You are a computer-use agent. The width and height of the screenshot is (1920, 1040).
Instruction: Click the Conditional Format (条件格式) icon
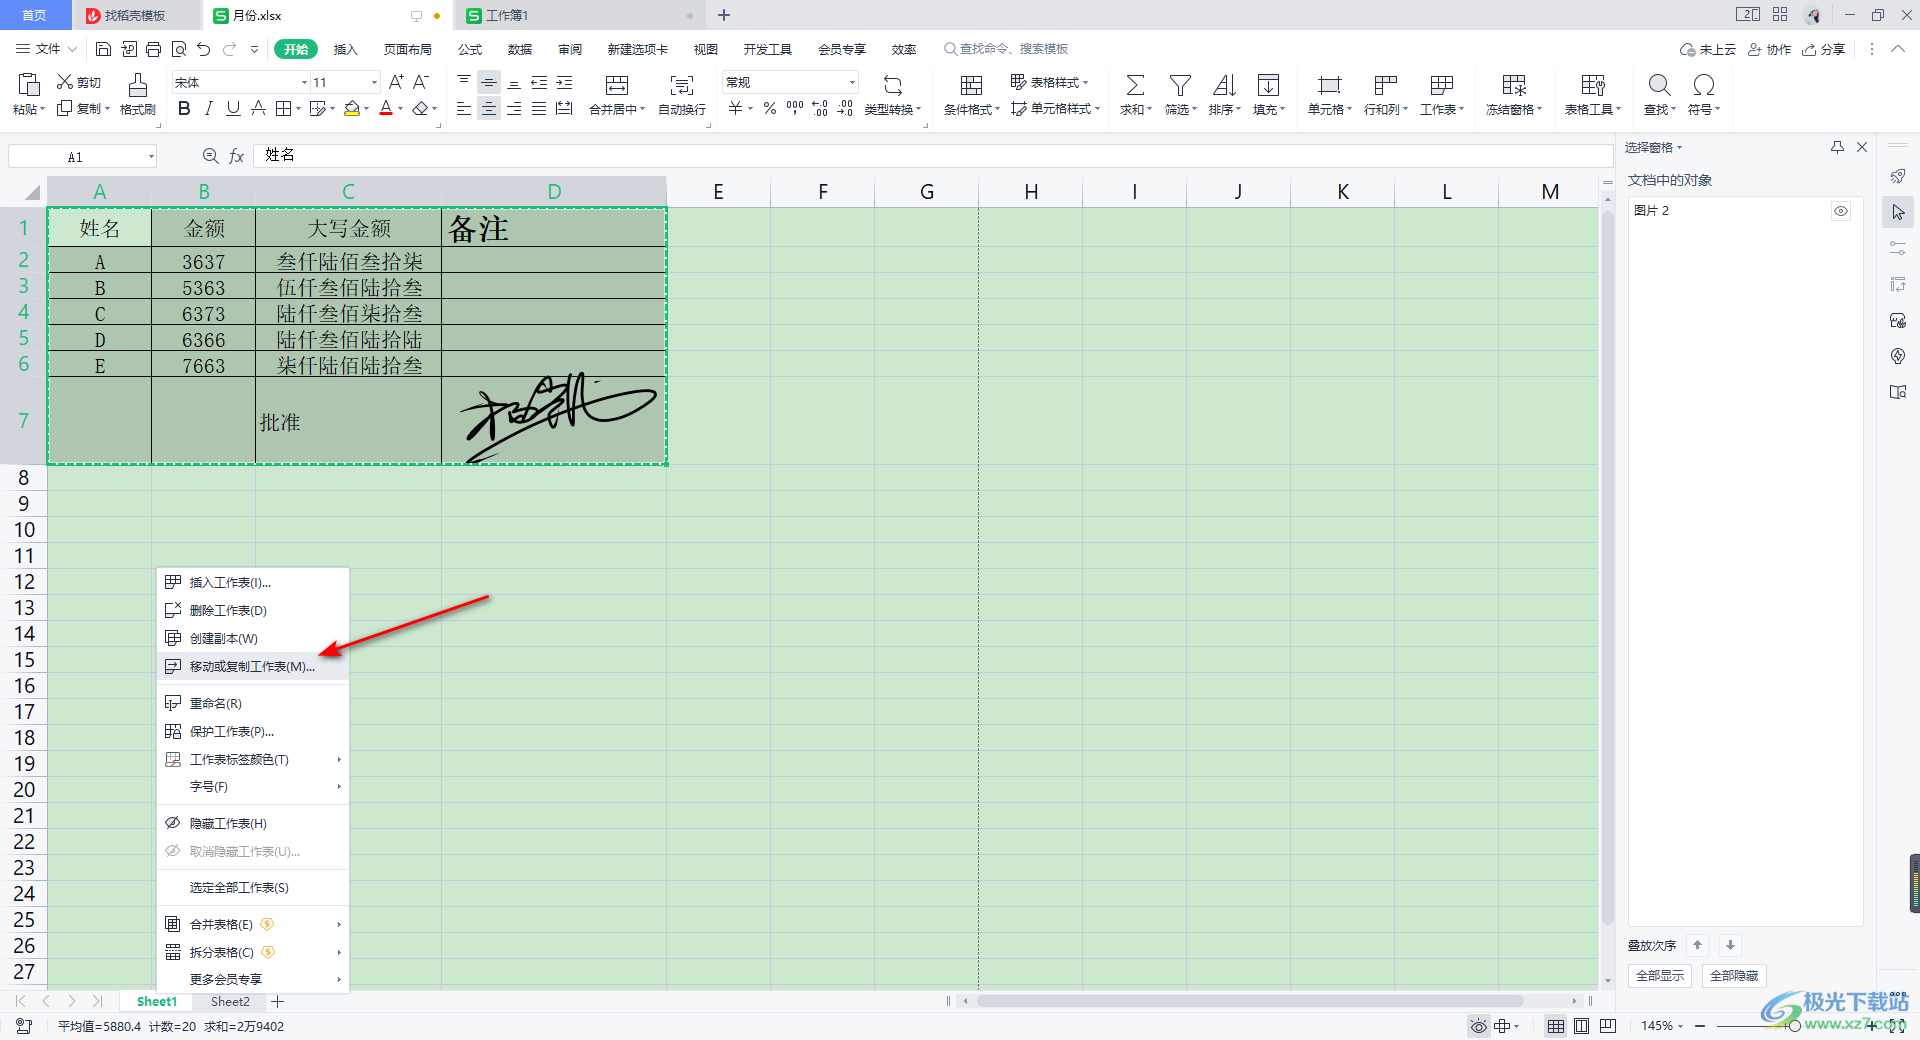(971, 86)
